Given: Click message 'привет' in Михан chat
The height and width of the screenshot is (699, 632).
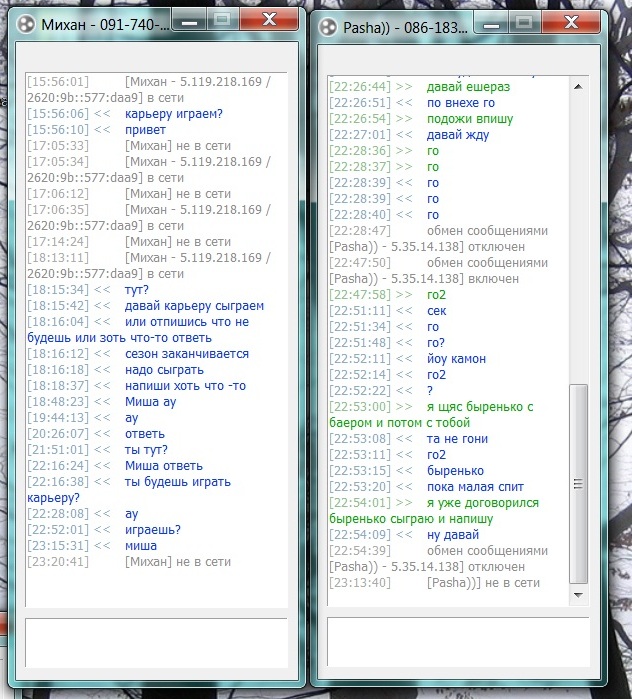Looking at the screenshot, I should coord(145,130).
